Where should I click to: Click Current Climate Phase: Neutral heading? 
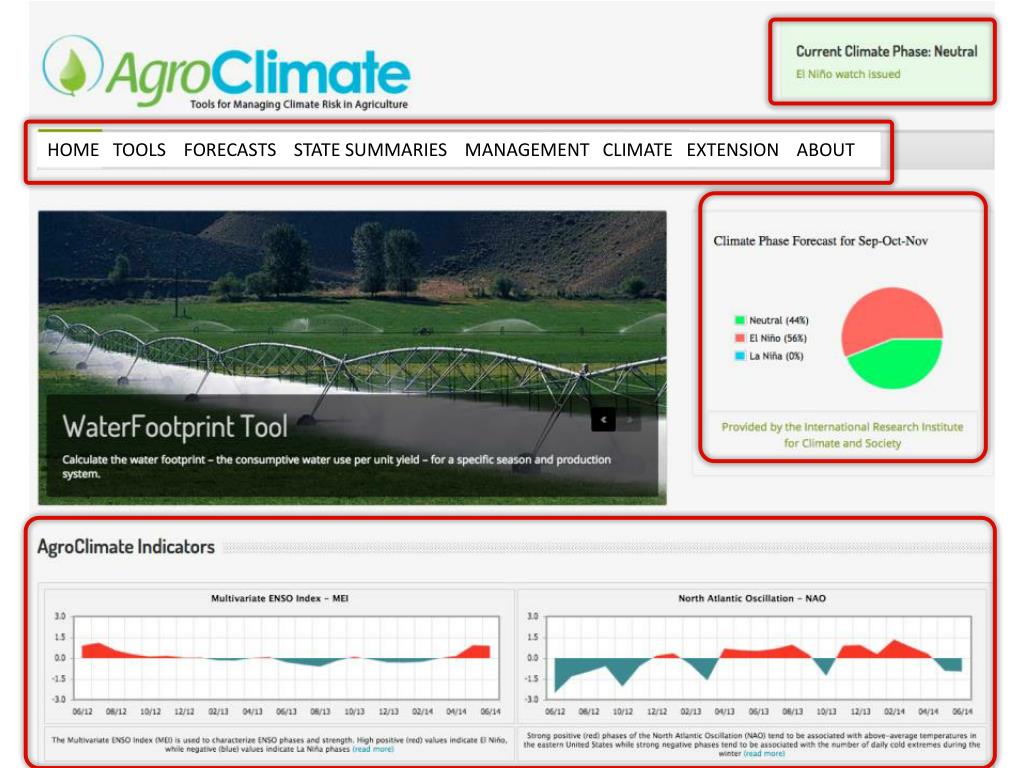pyautogui.click(x=886, y=52)
